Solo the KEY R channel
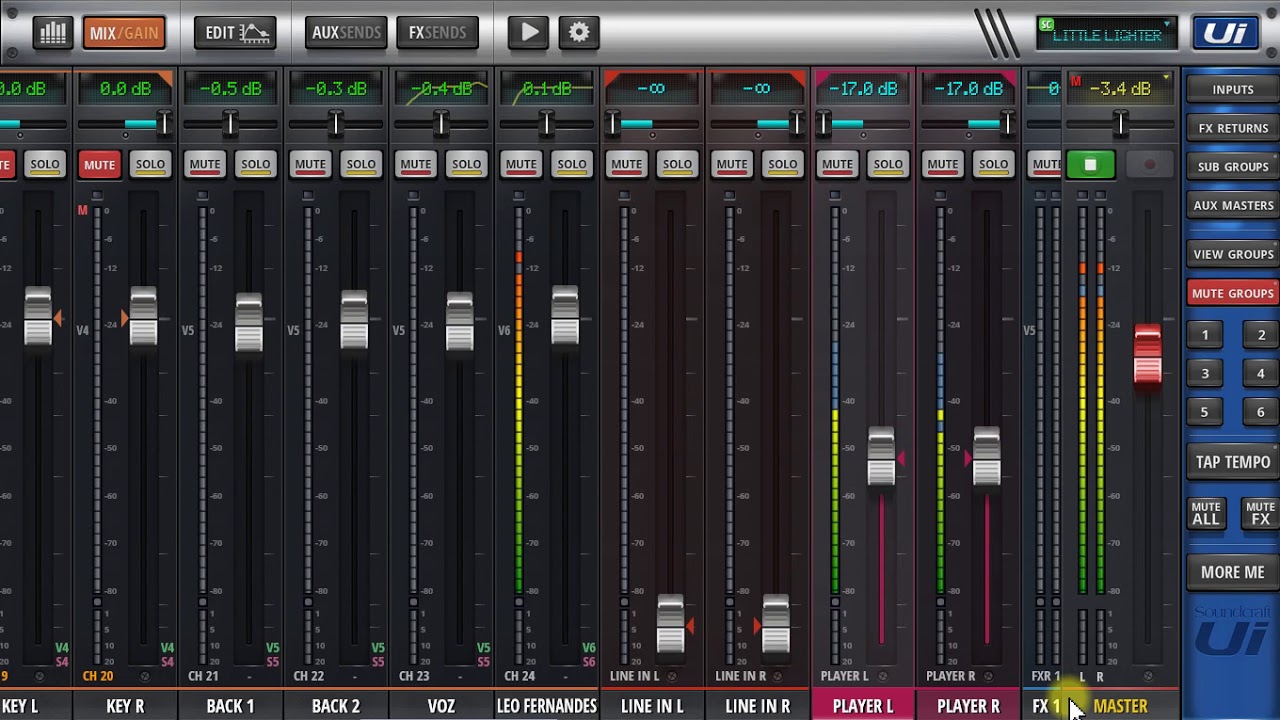The width and height of the screenshot is (1280, 720). click(150, 164)
